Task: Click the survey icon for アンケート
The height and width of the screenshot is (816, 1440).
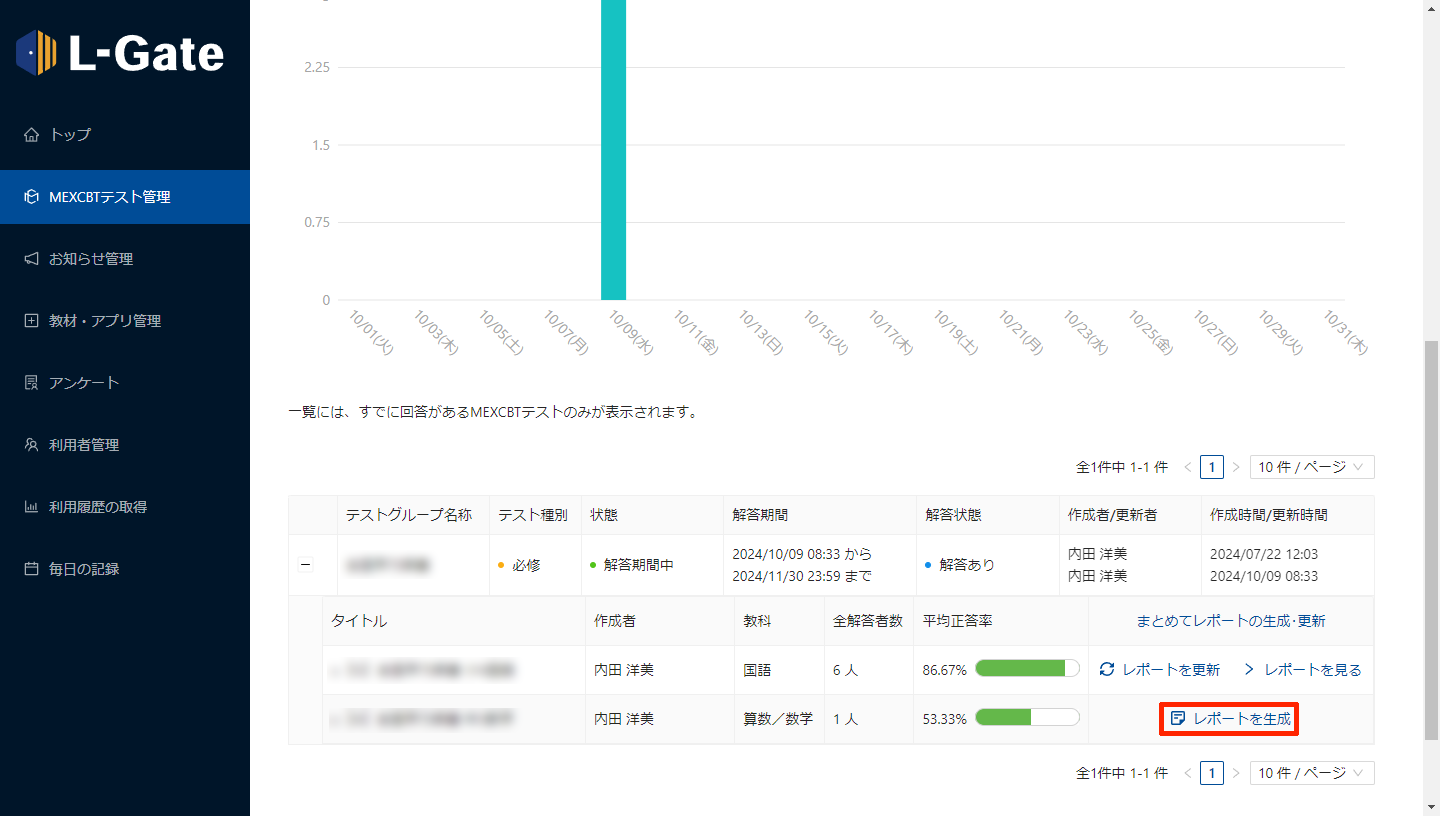Action: 31,383
